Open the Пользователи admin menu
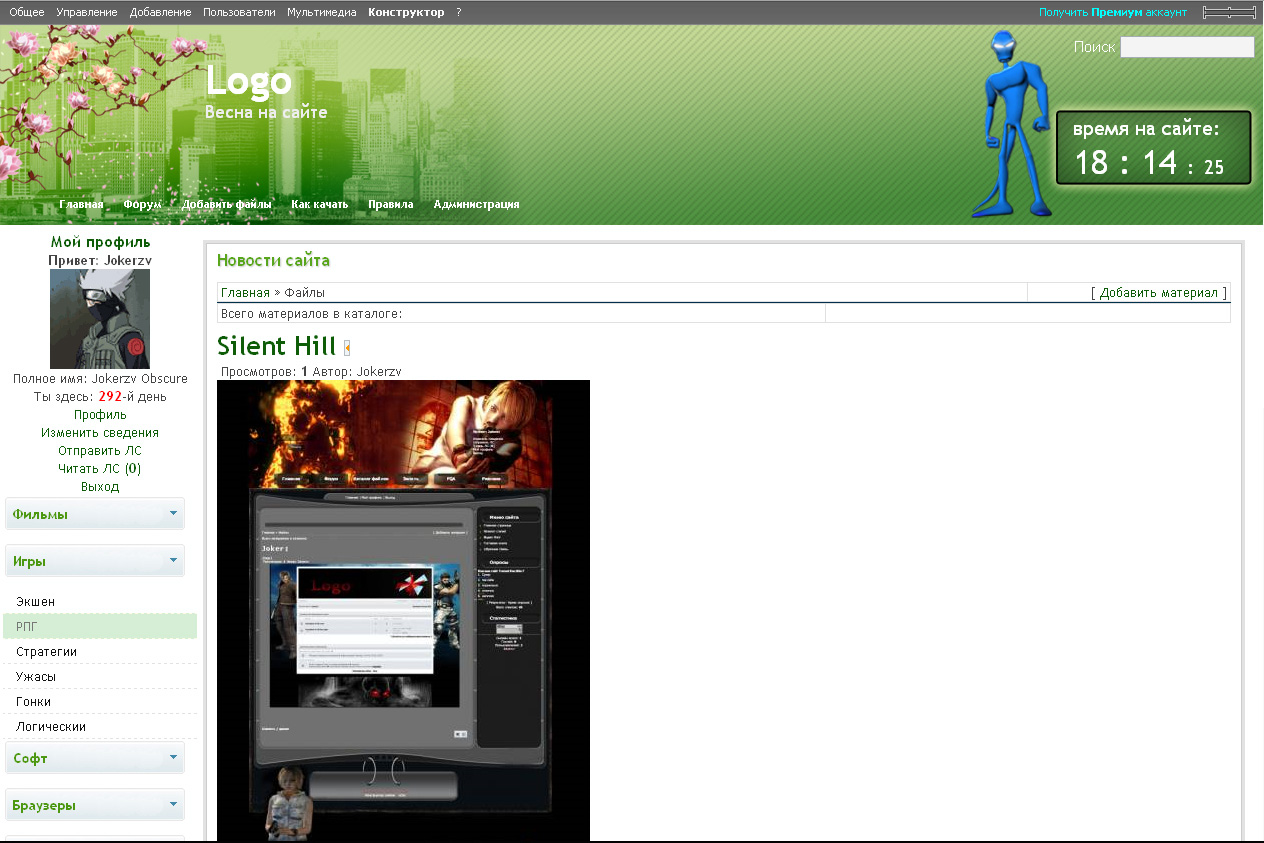 [239, 12]
